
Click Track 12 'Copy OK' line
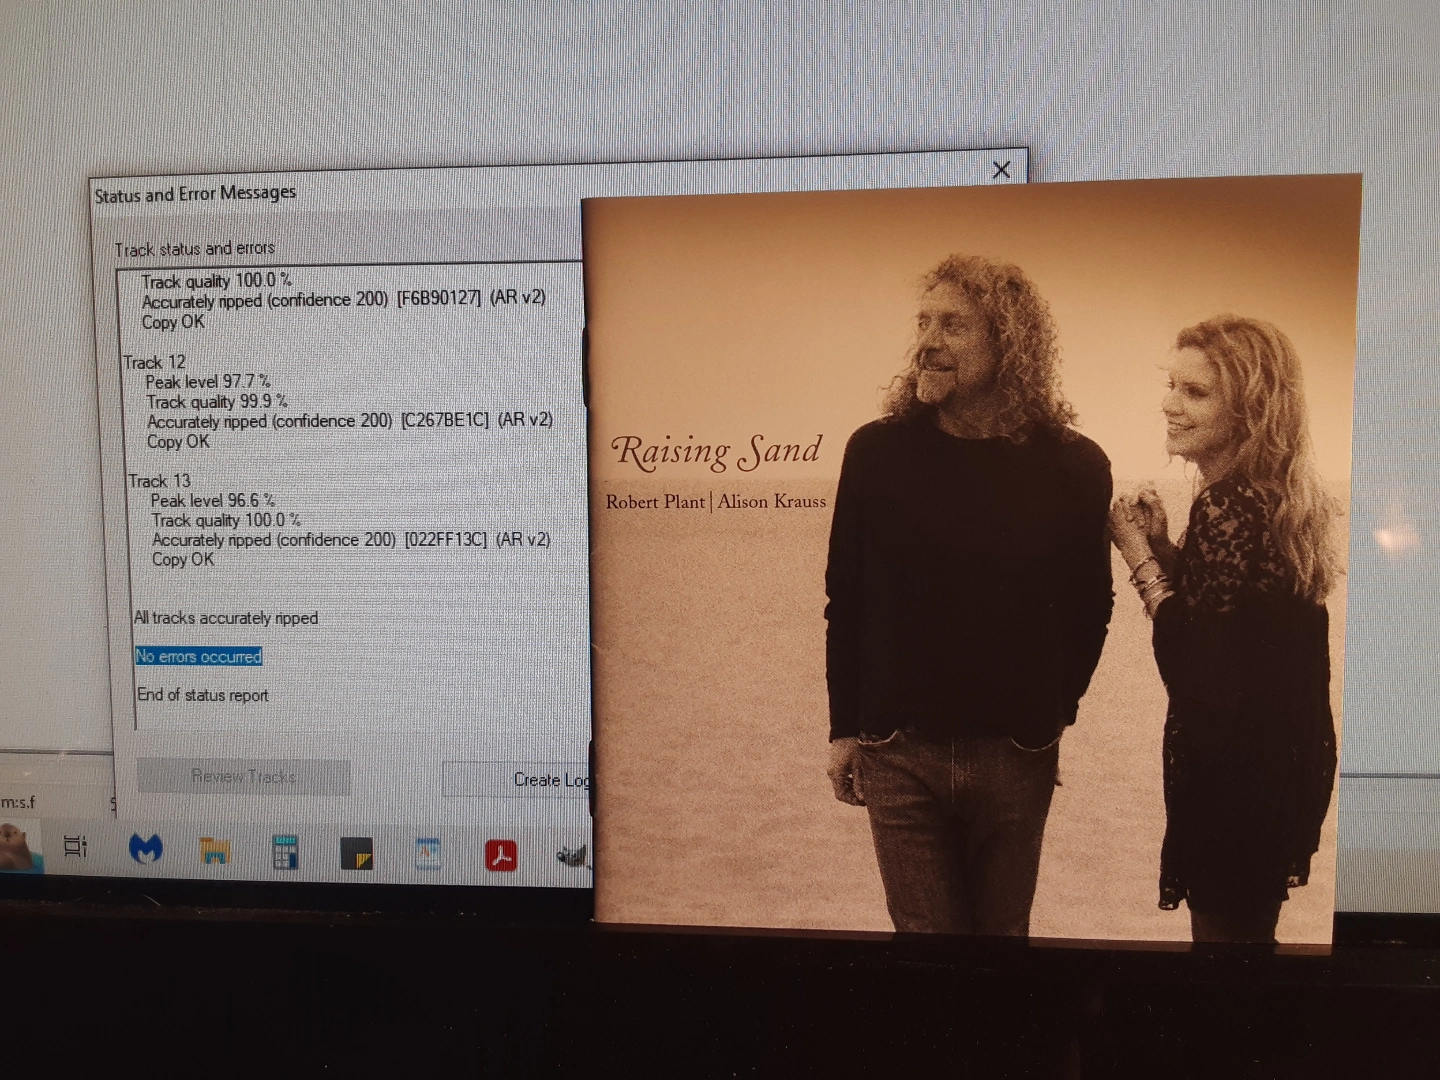click(x=178, y=441)
